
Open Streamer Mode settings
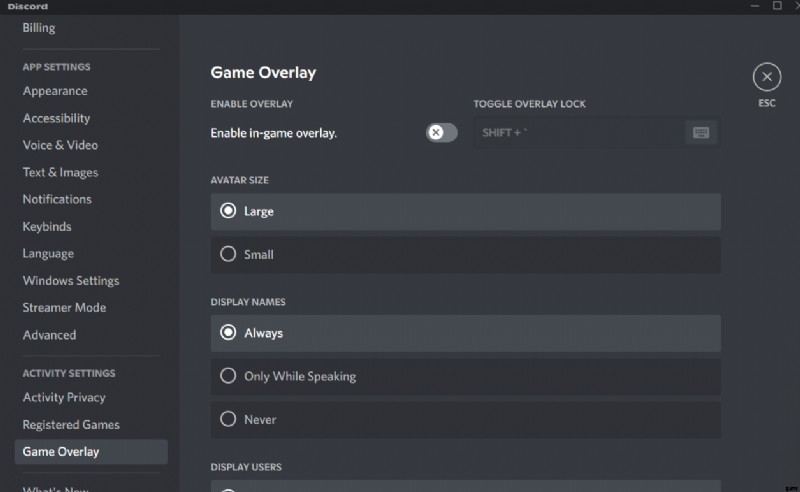[64, 308]
